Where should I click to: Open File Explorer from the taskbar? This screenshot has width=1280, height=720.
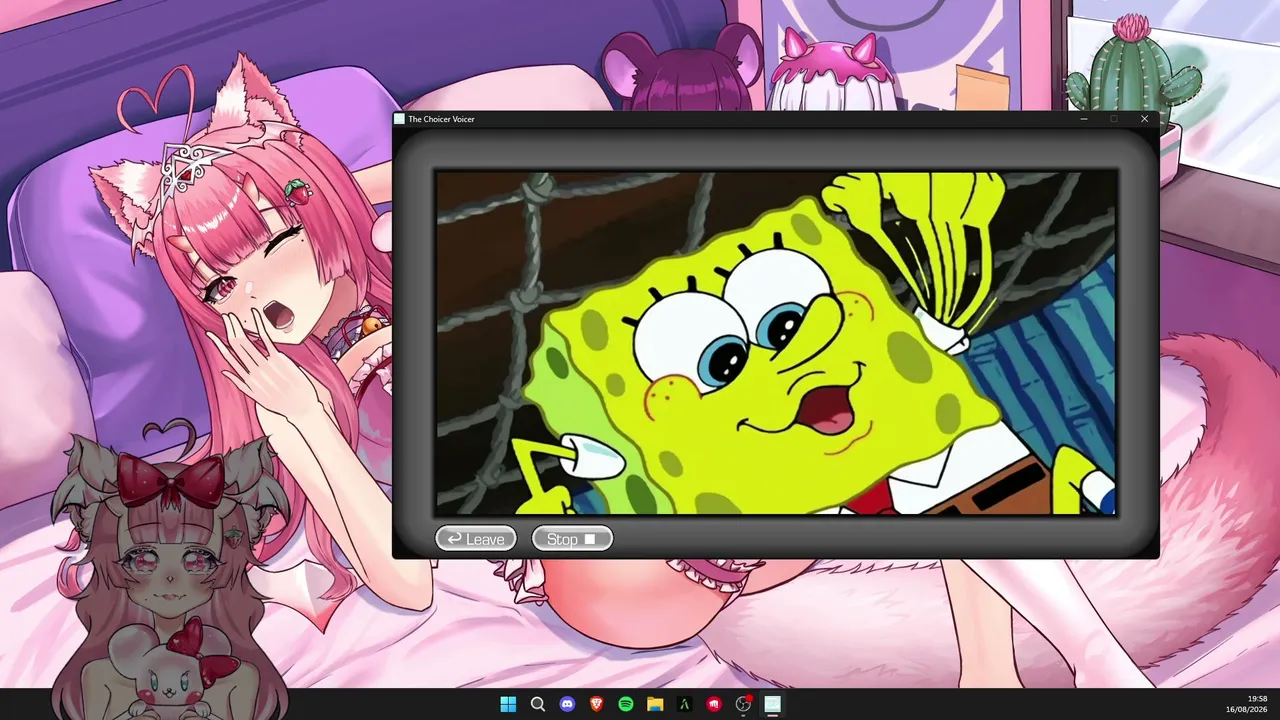[x=655, y=704]
